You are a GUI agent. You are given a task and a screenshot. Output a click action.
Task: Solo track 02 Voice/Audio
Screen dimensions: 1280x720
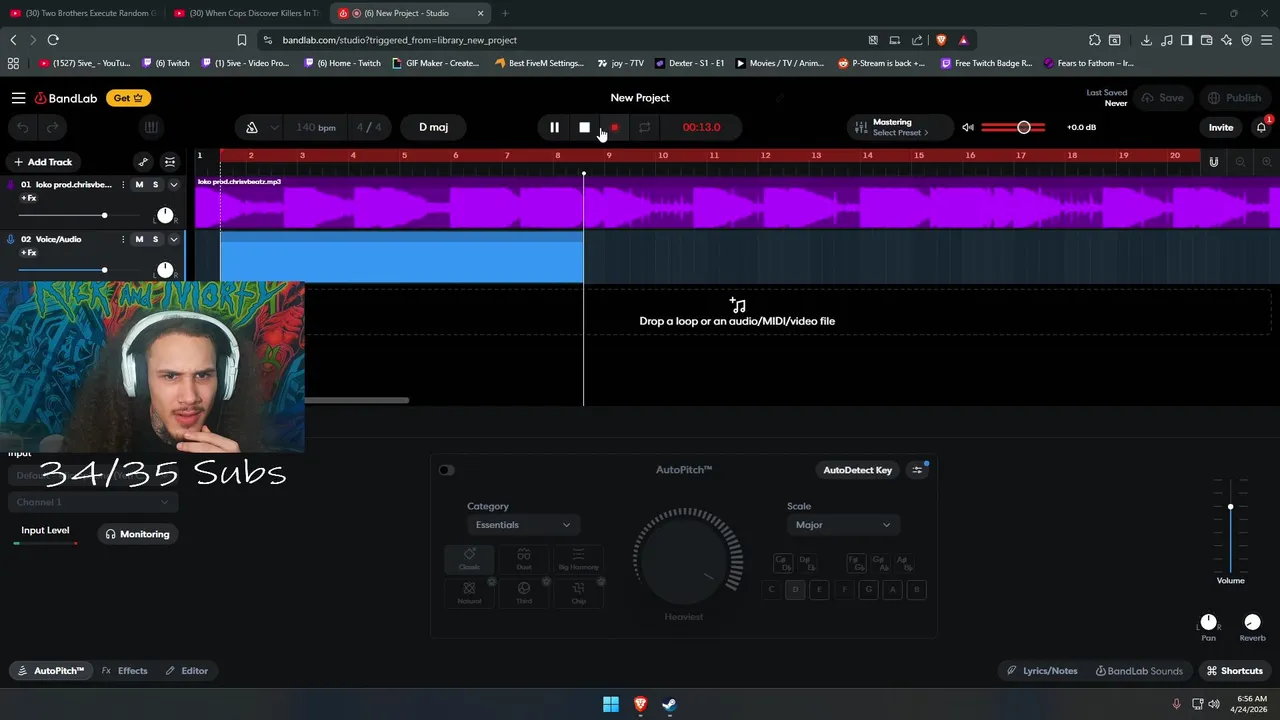pos(155,239)
